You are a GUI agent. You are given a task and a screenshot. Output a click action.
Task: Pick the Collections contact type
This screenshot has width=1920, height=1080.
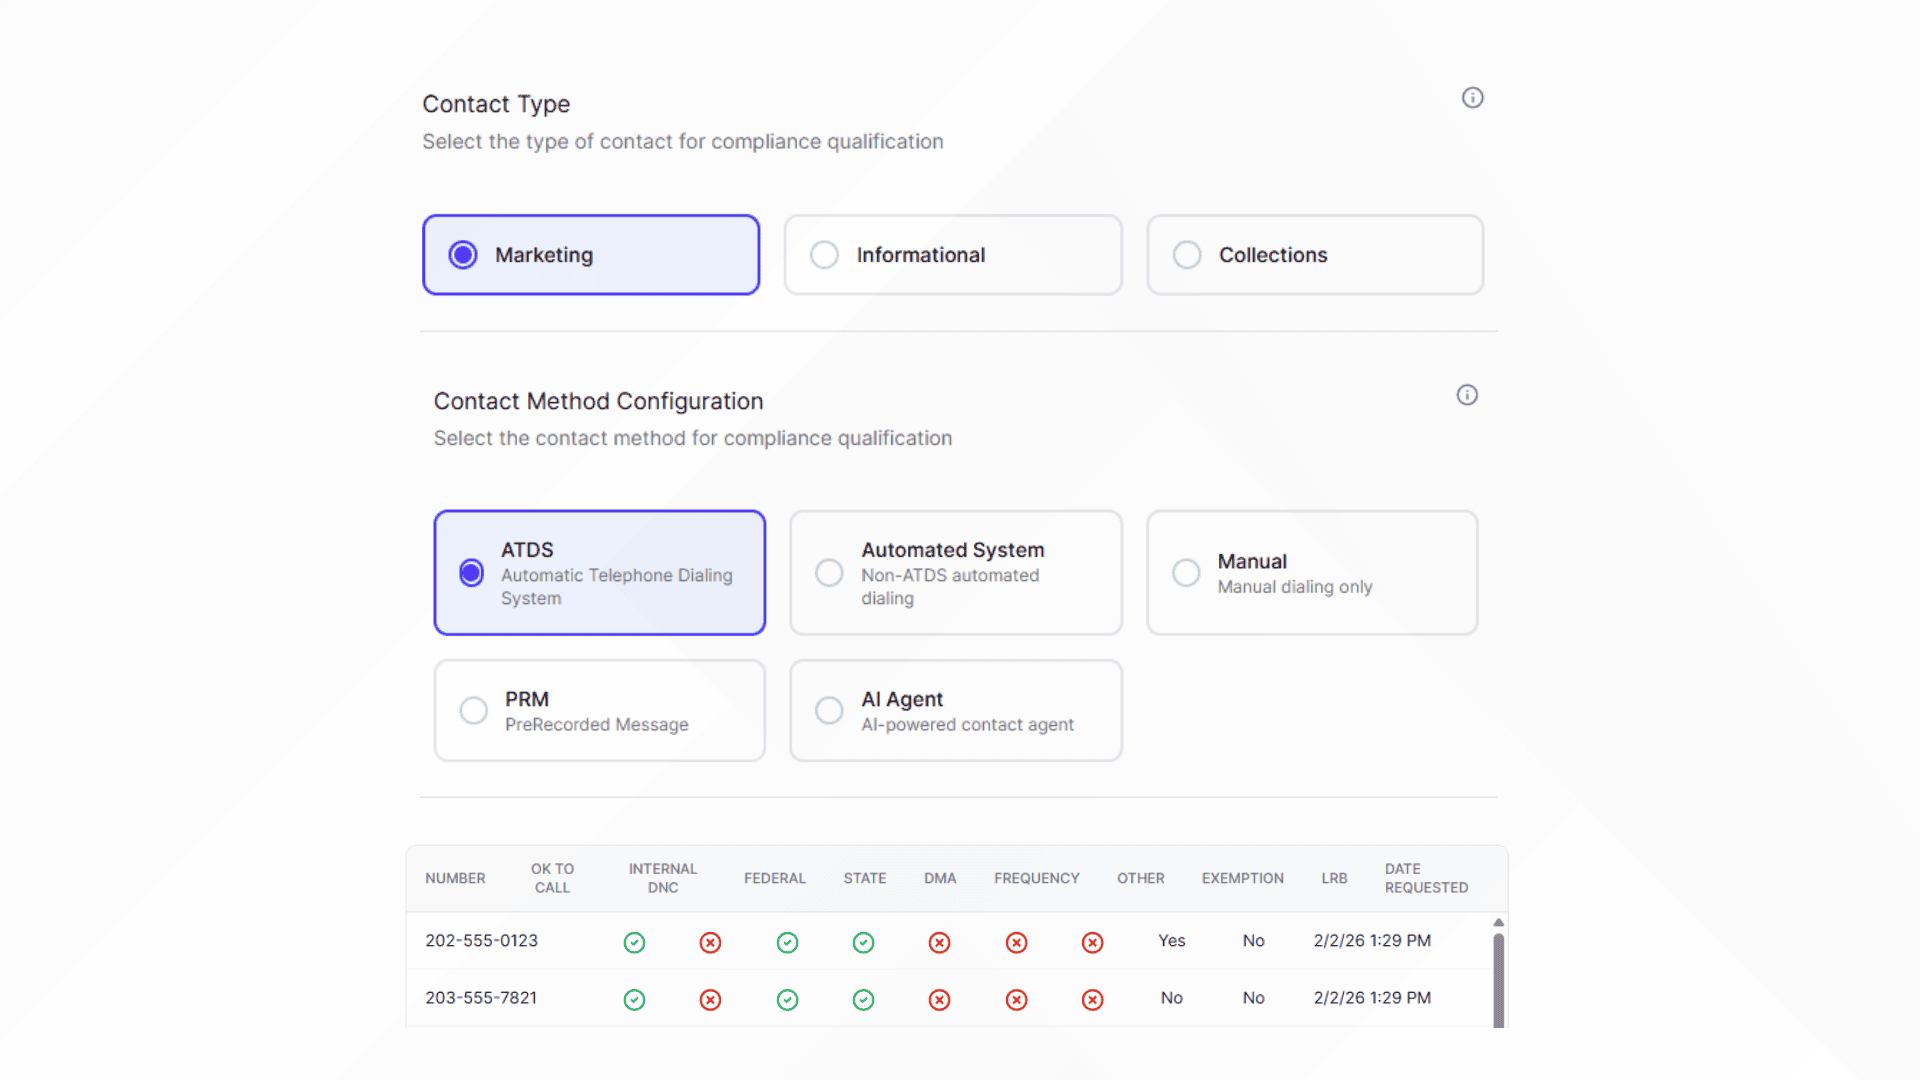[1314, 255]
